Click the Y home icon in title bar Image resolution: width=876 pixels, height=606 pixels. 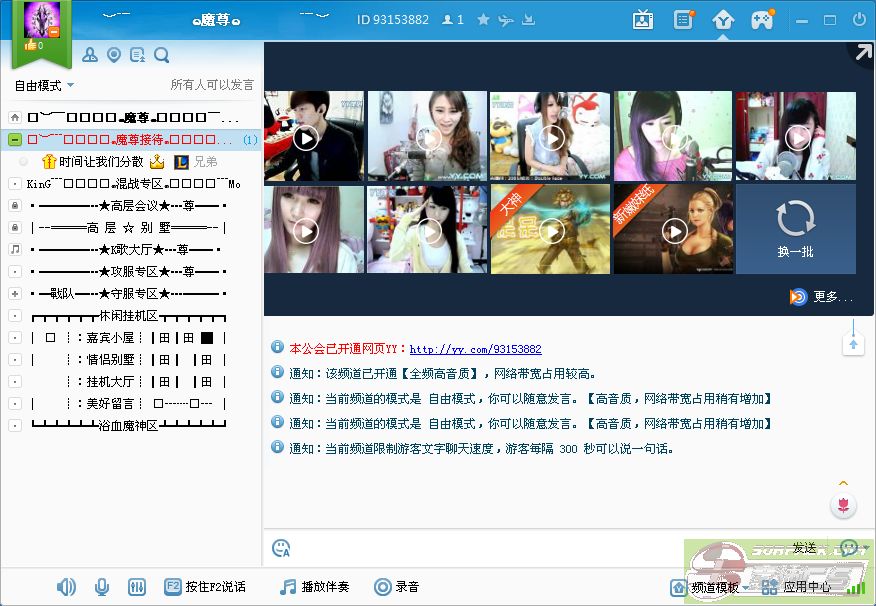(723, 21)
